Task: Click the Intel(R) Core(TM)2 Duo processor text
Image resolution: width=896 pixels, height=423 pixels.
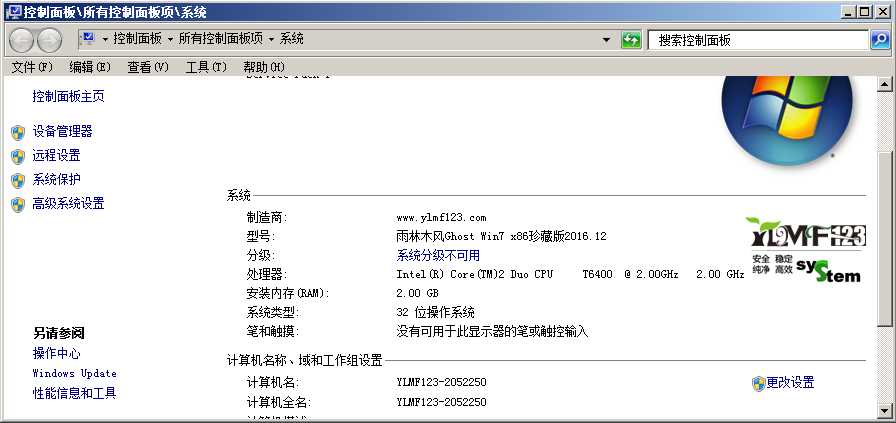Action: (570, 274)
